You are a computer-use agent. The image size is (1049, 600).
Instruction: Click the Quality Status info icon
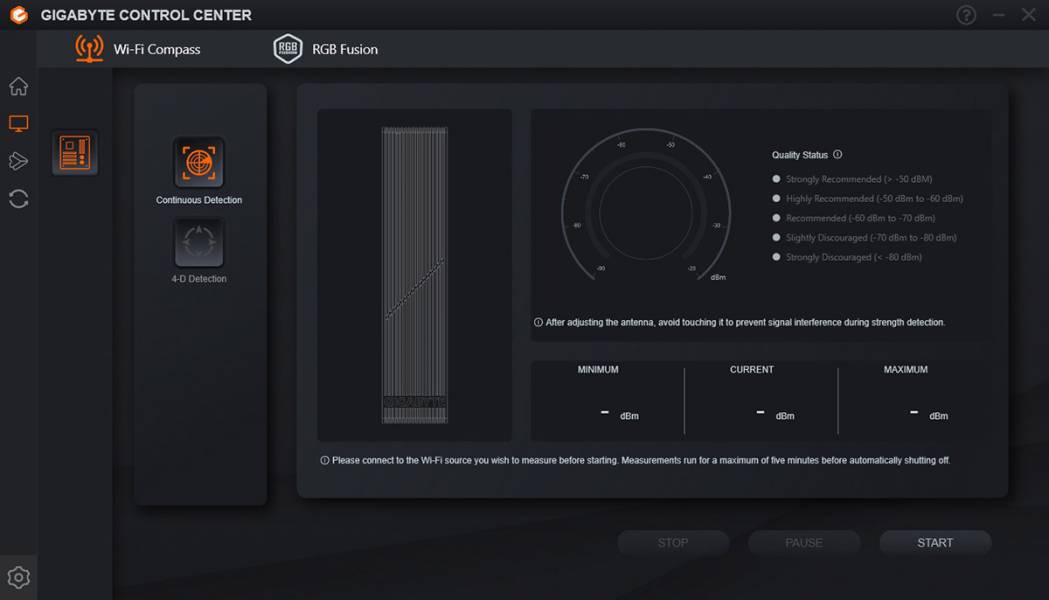(838, 155)
